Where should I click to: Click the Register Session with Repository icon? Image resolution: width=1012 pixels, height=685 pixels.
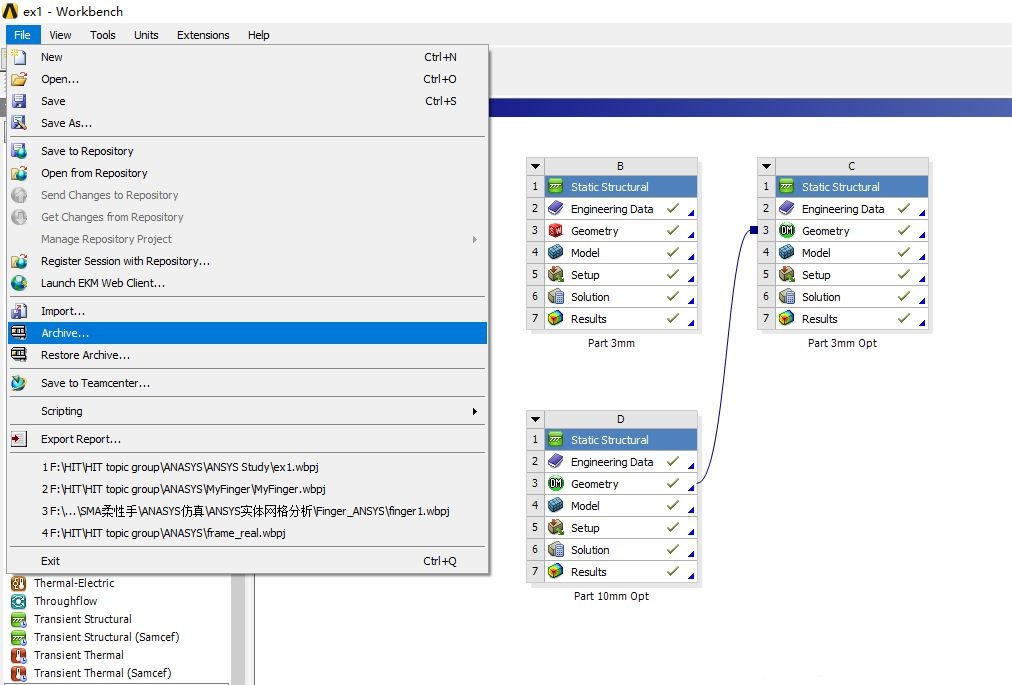[x=19, y=261]
